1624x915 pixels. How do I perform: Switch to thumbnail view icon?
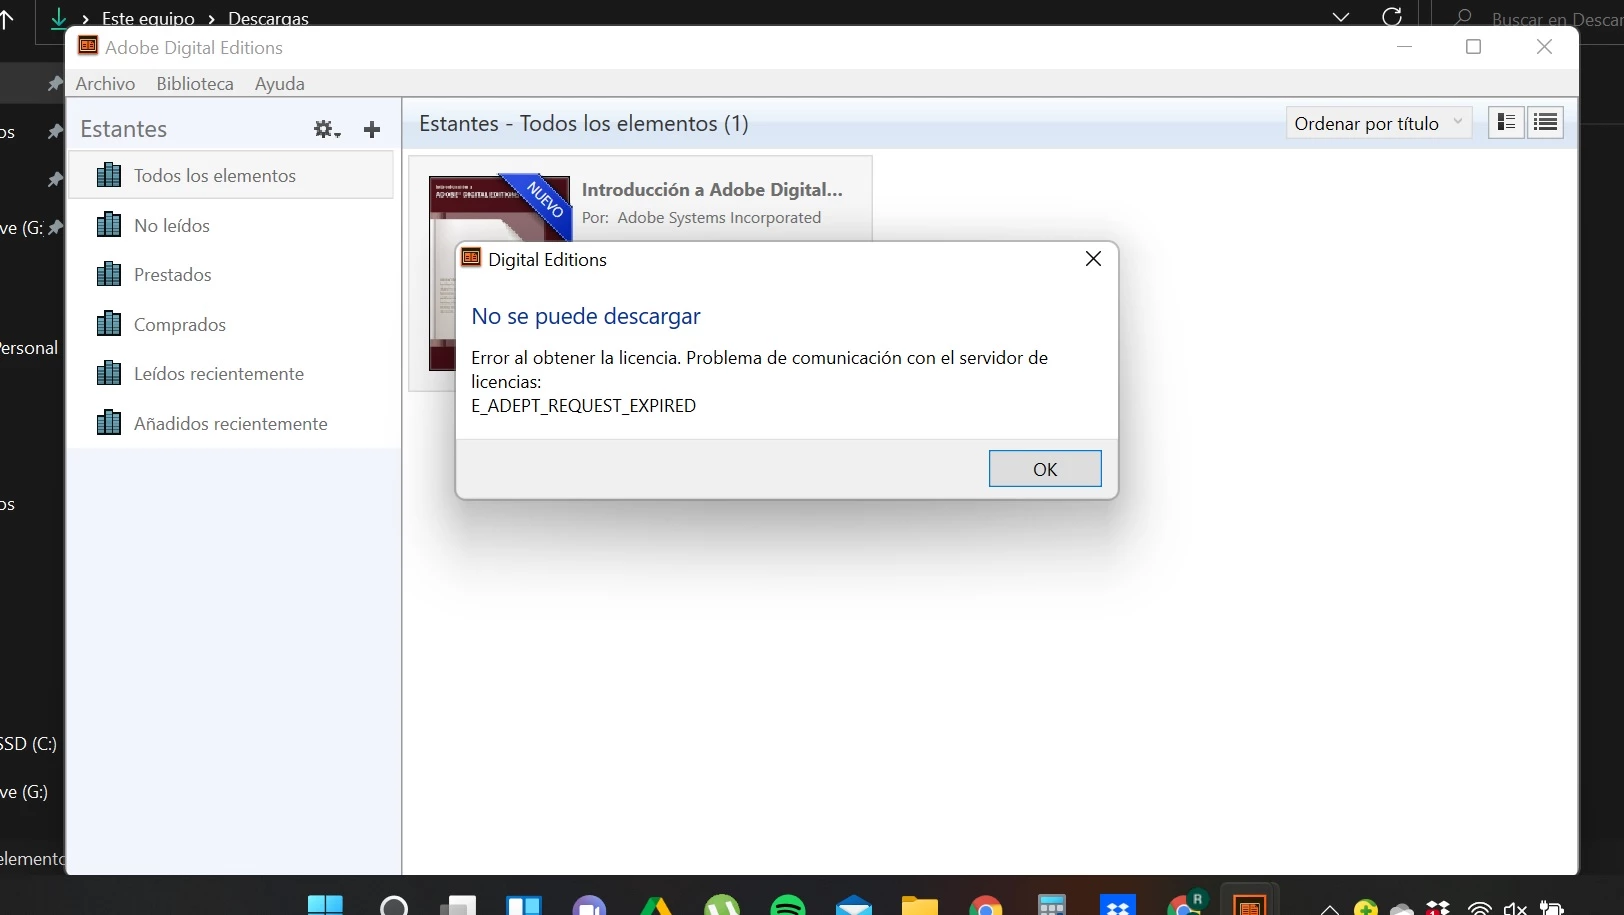coord(1506,122)
